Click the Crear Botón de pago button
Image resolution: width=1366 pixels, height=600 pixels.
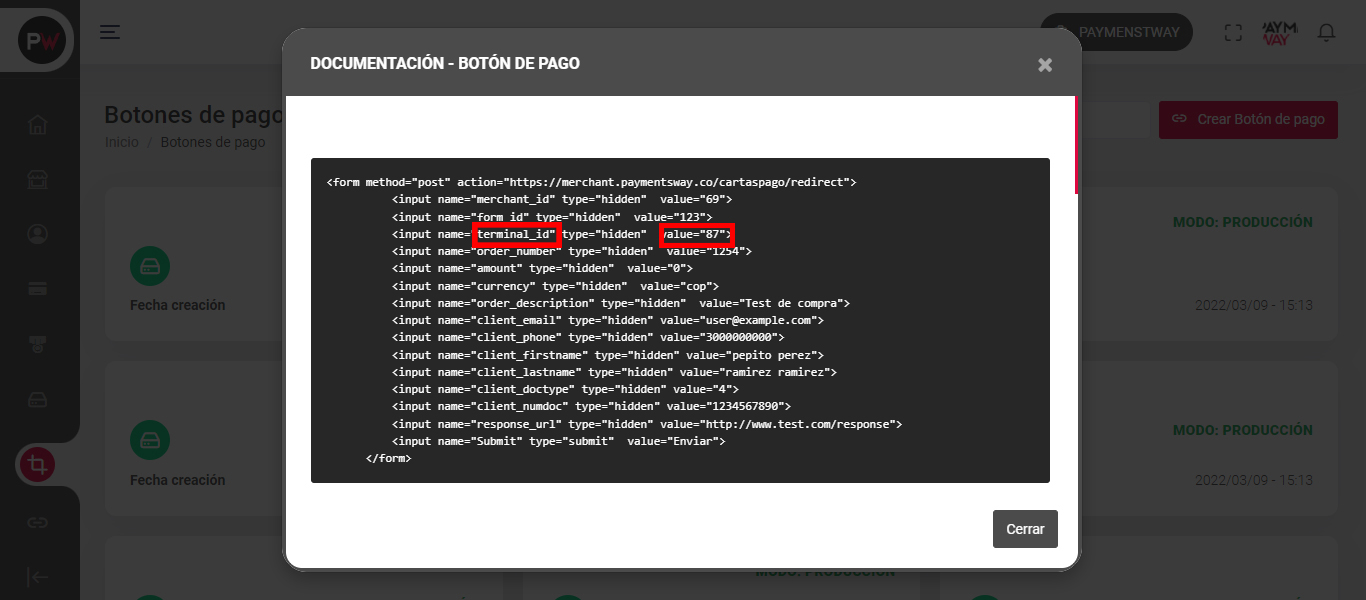coord(1248,119)
